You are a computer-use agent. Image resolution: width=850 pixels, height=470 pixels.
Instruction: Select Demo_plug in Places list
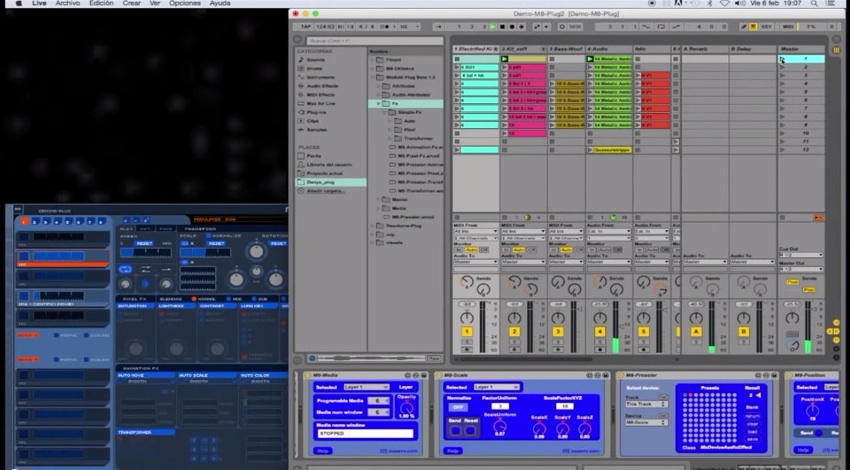coord(320,183)
